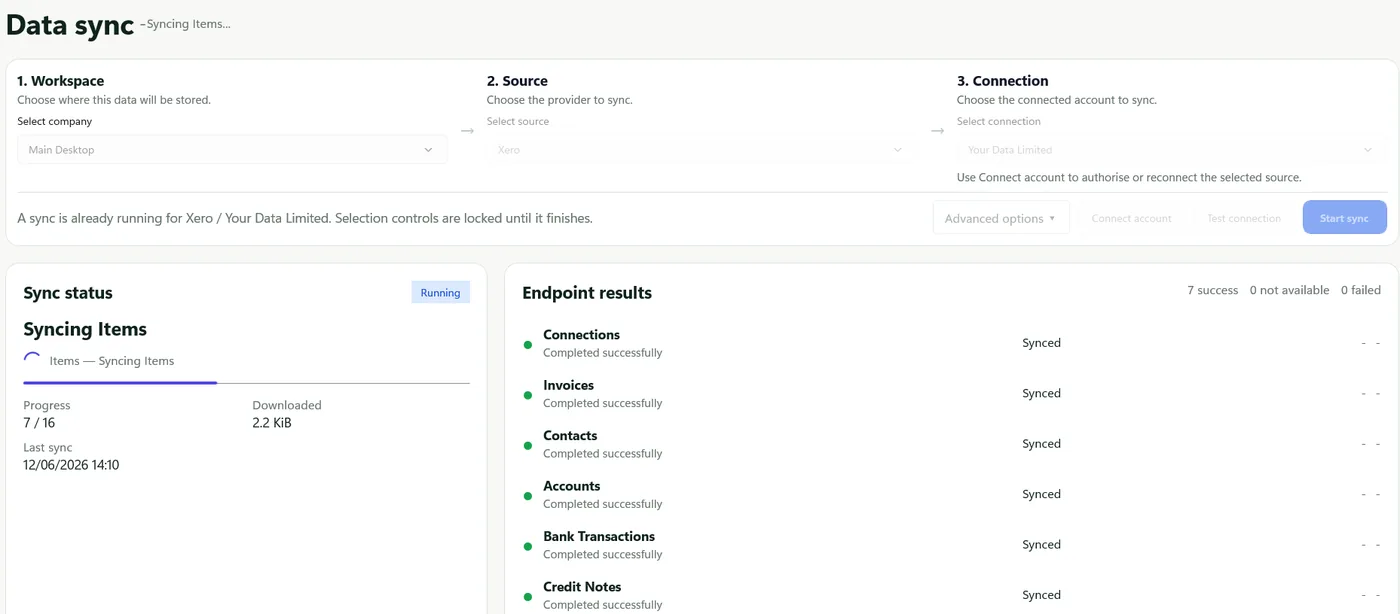The width and height of the screenshot is (1400, 614).
Task: Open the Select company dropdown showing Main Desktop
Action: pos(232,150)
